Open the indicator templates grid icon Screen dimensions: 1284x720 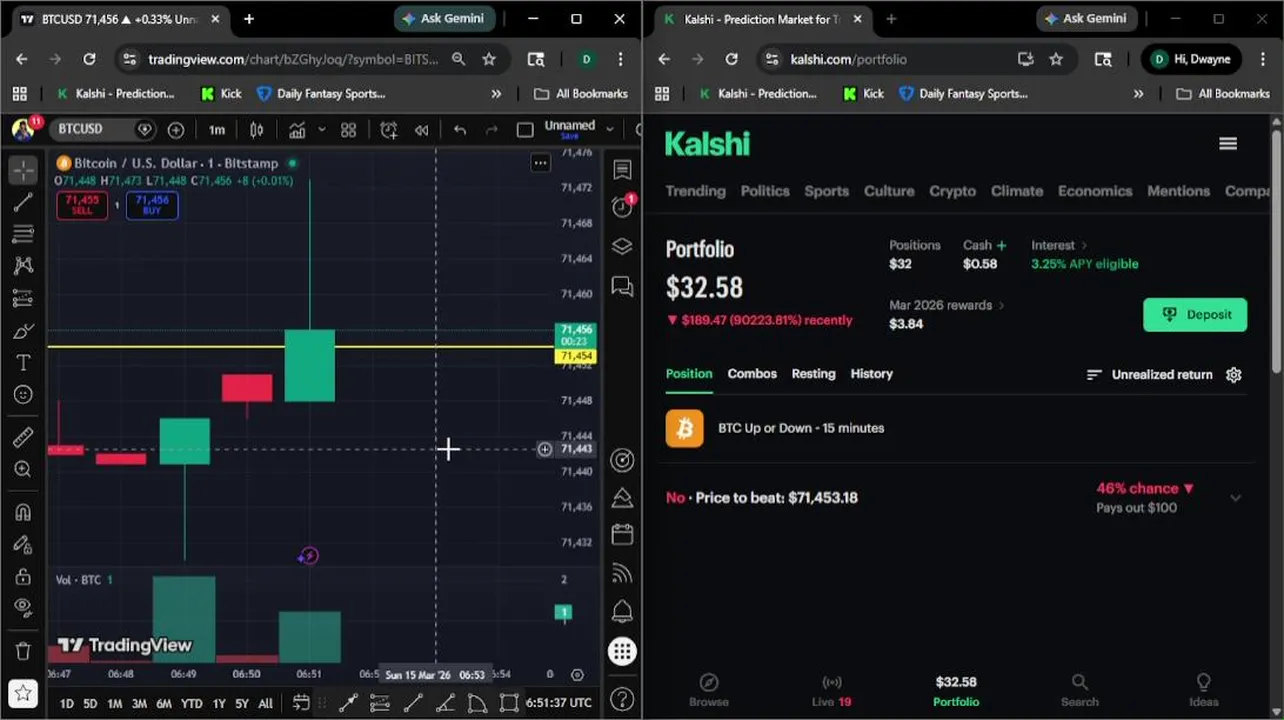point(348,129)
